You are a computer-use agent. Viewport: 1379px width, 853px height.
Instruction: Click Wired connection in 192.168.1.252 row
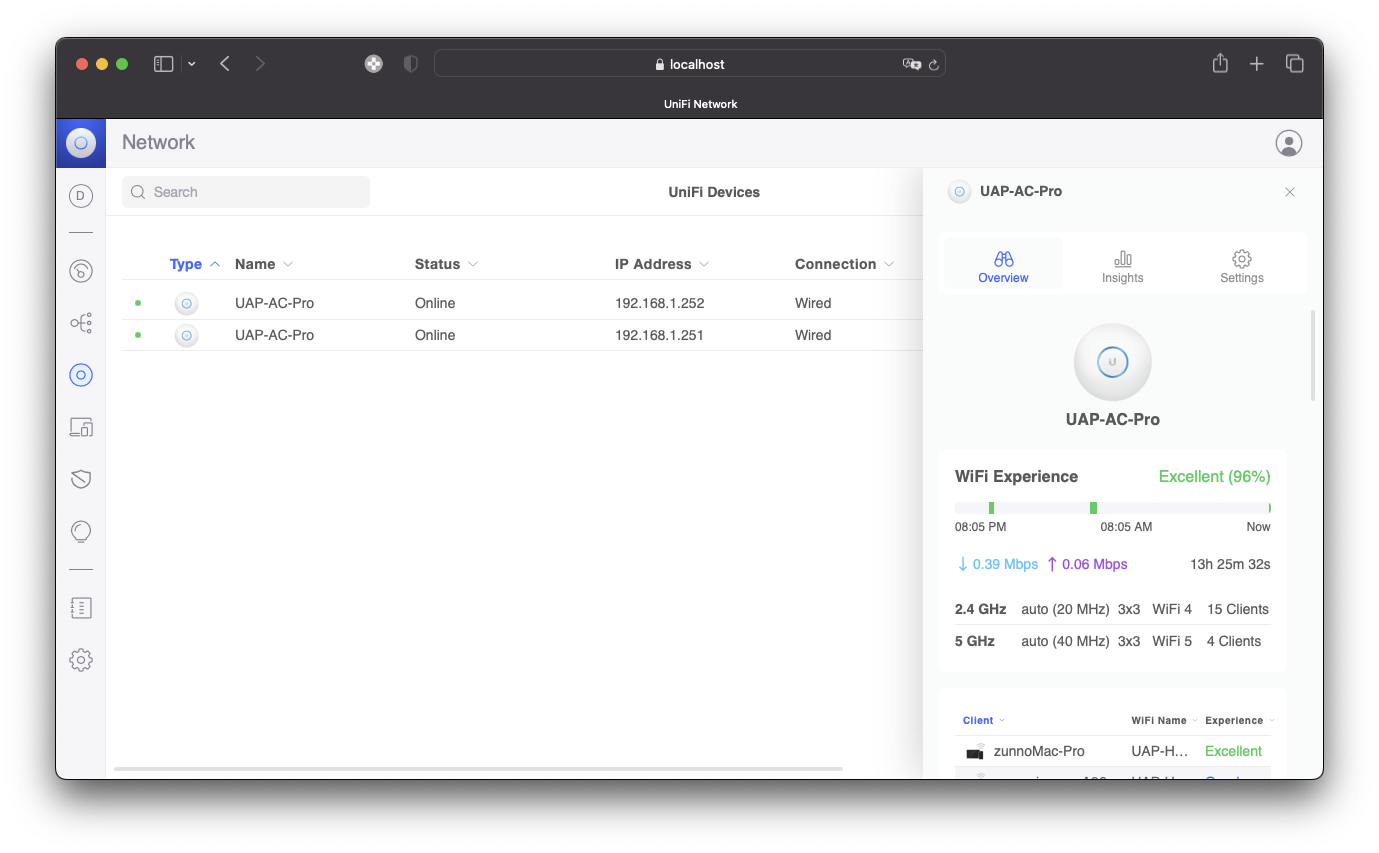813,303
